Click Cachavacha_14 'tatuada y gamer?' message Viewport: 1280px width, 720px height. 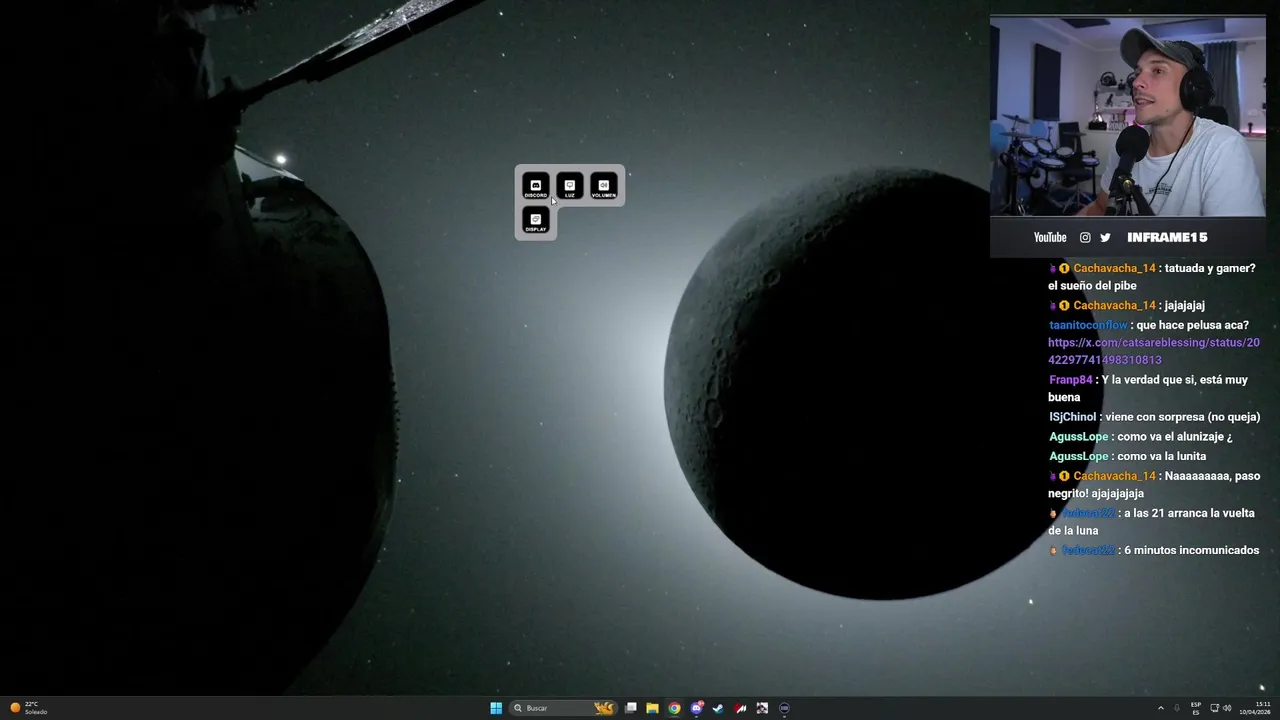pyautogui.click(x=1152, y=277)
